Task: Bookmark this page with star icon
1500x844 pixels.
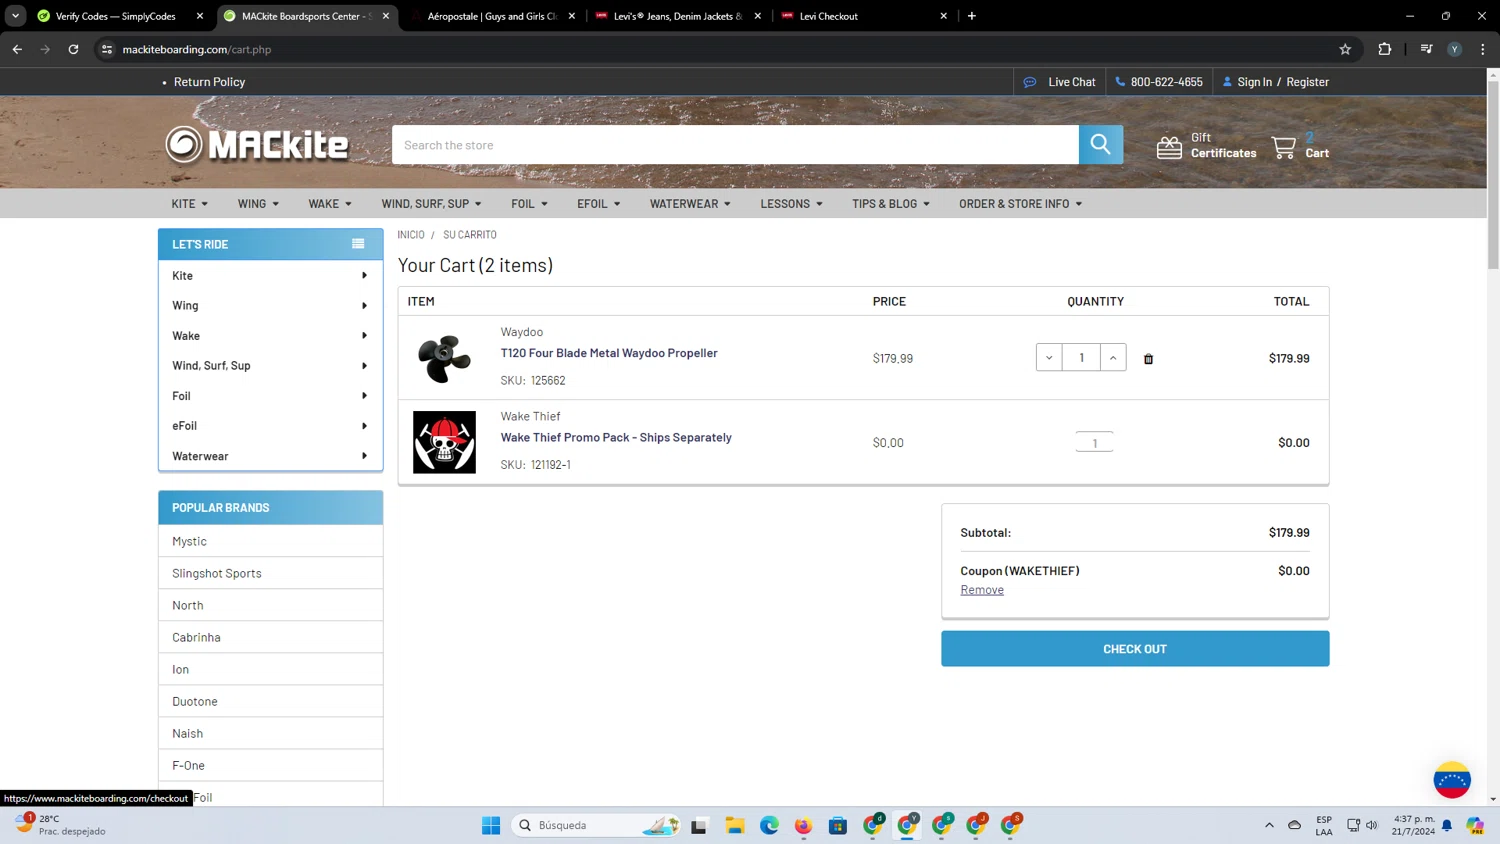Action: coord(1345,49)
